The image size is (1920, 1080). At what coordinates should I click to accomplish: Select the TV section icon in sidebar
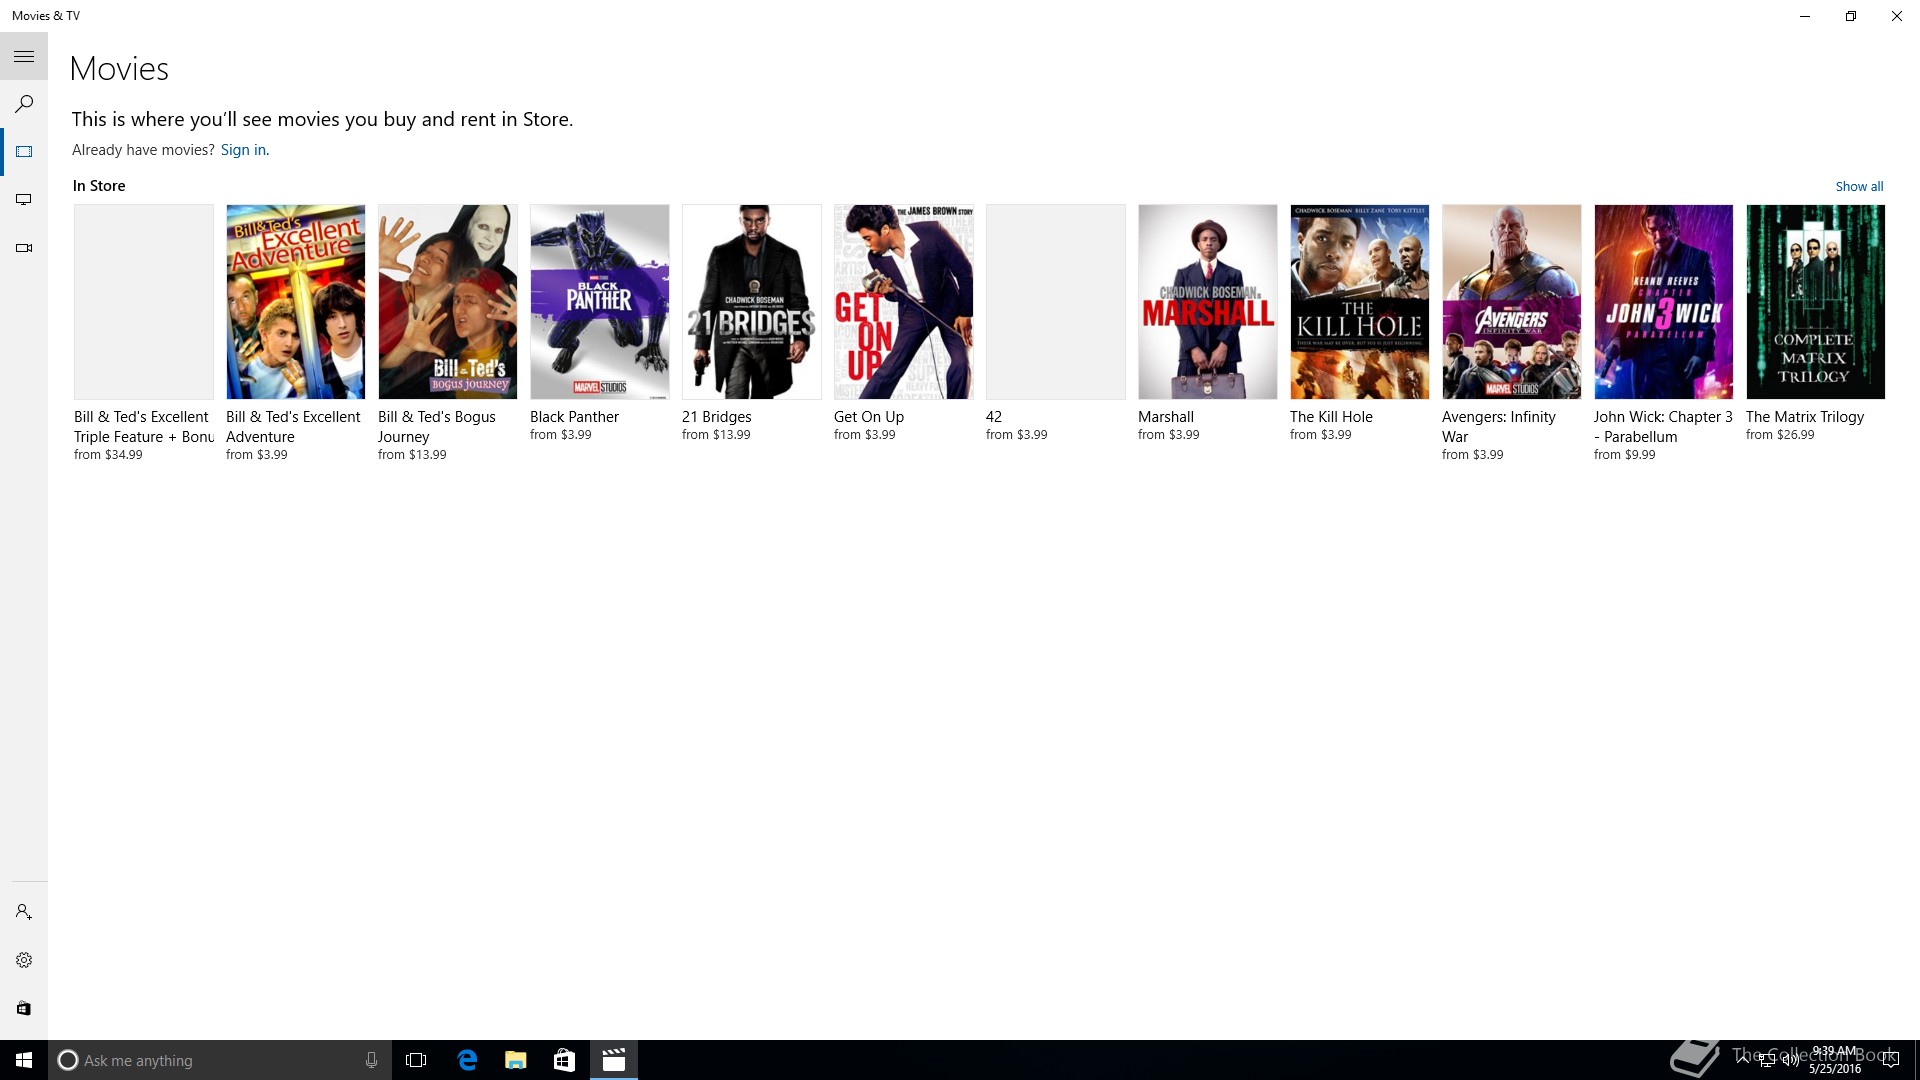pos(24,200)
